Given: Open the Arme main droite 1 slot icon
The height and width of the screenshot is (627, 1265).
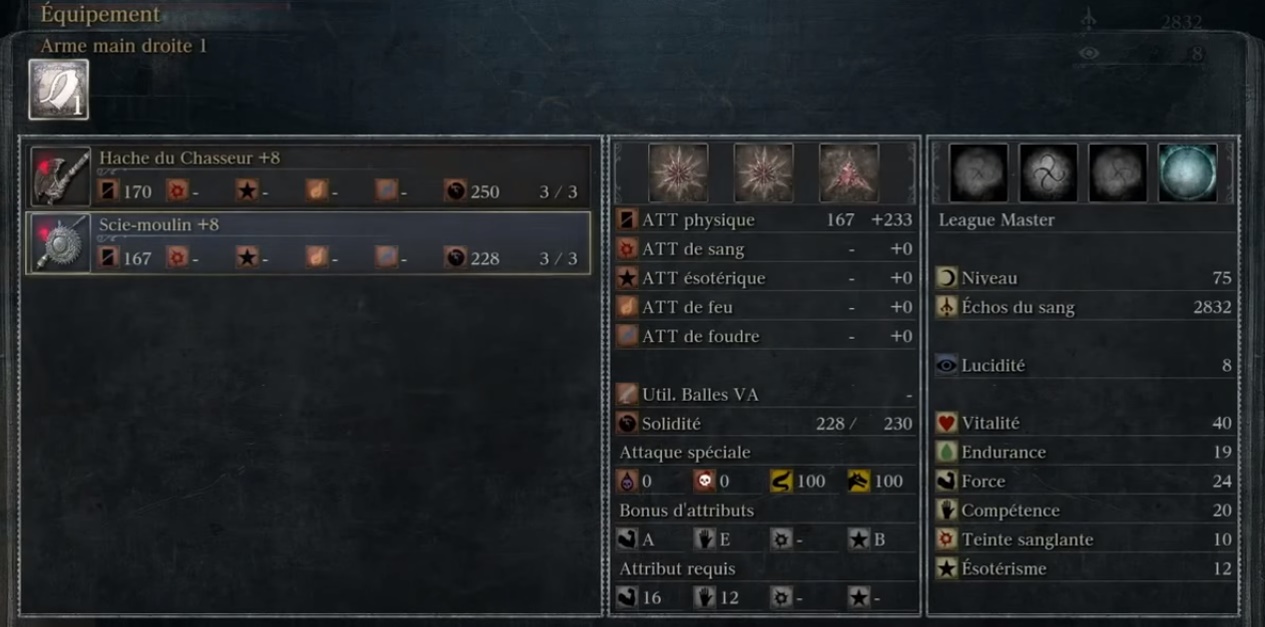Looking at the screenshot, I should click(x=59, y=89).
